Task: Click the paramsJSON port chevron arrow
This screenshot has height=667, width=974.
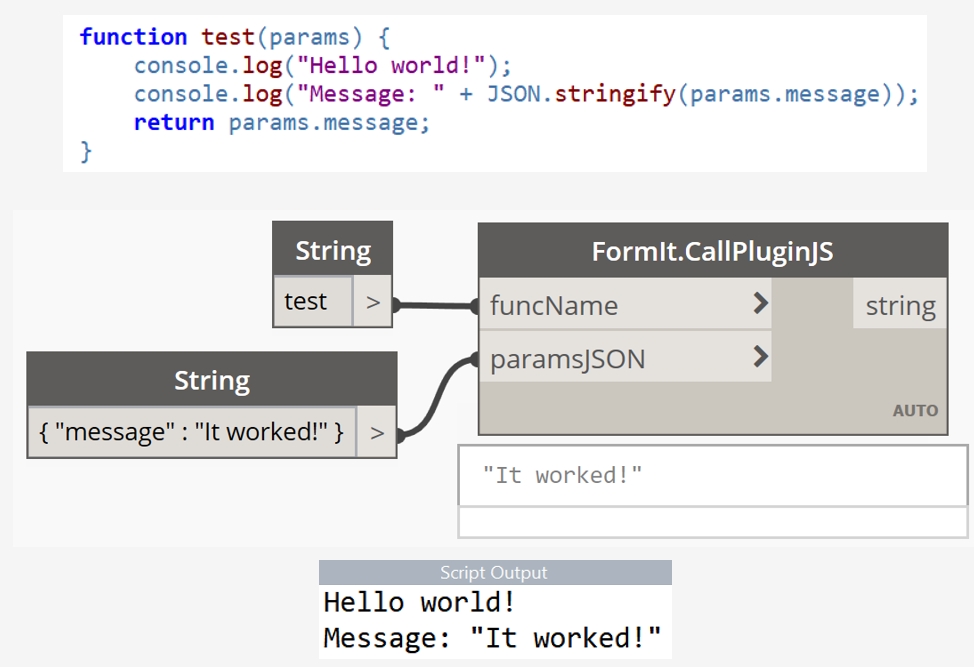Action: (x=760, y=356)
